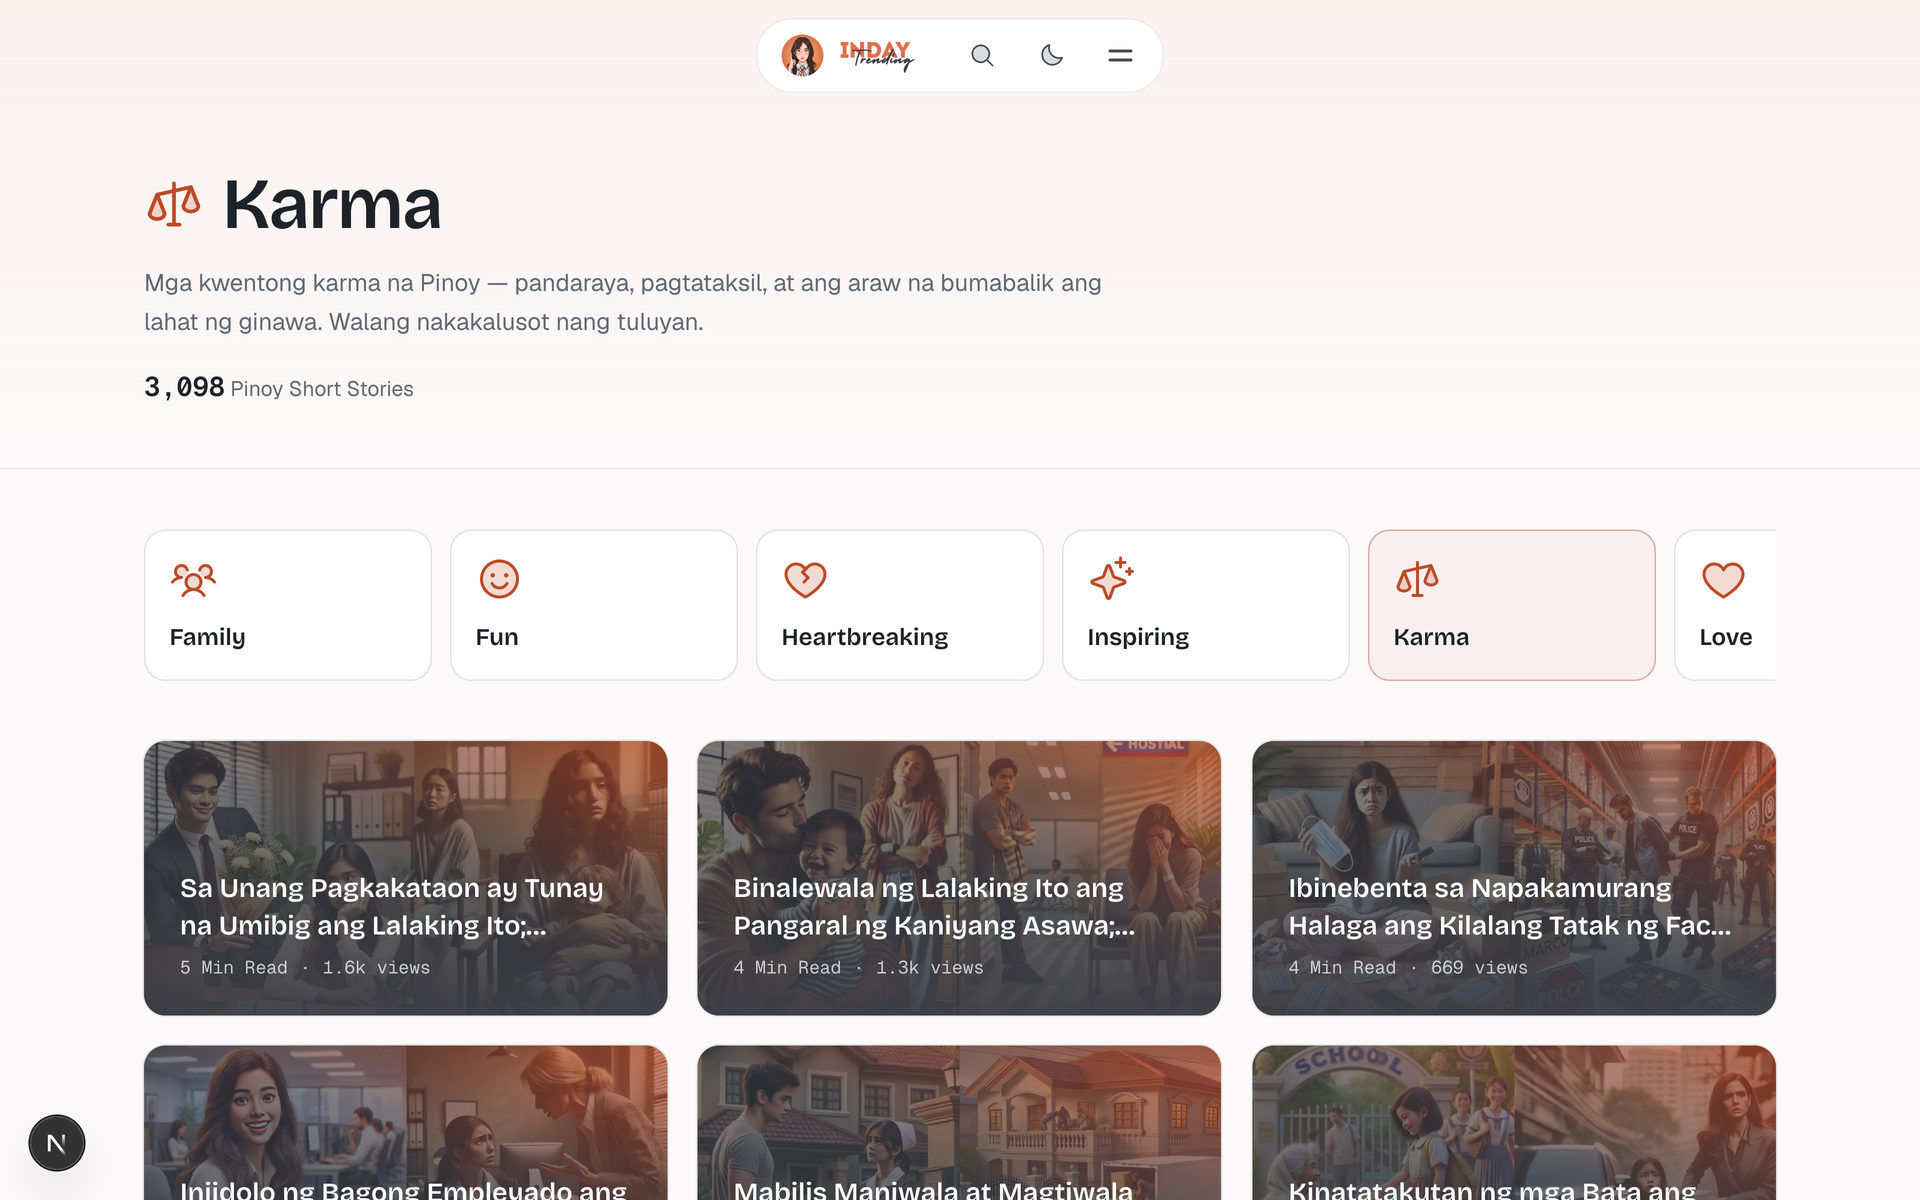The width and height of the screenshot is (1920, 1200).
Task: Click the Karma scales icon in category card
Action: tap(1417, 579)
